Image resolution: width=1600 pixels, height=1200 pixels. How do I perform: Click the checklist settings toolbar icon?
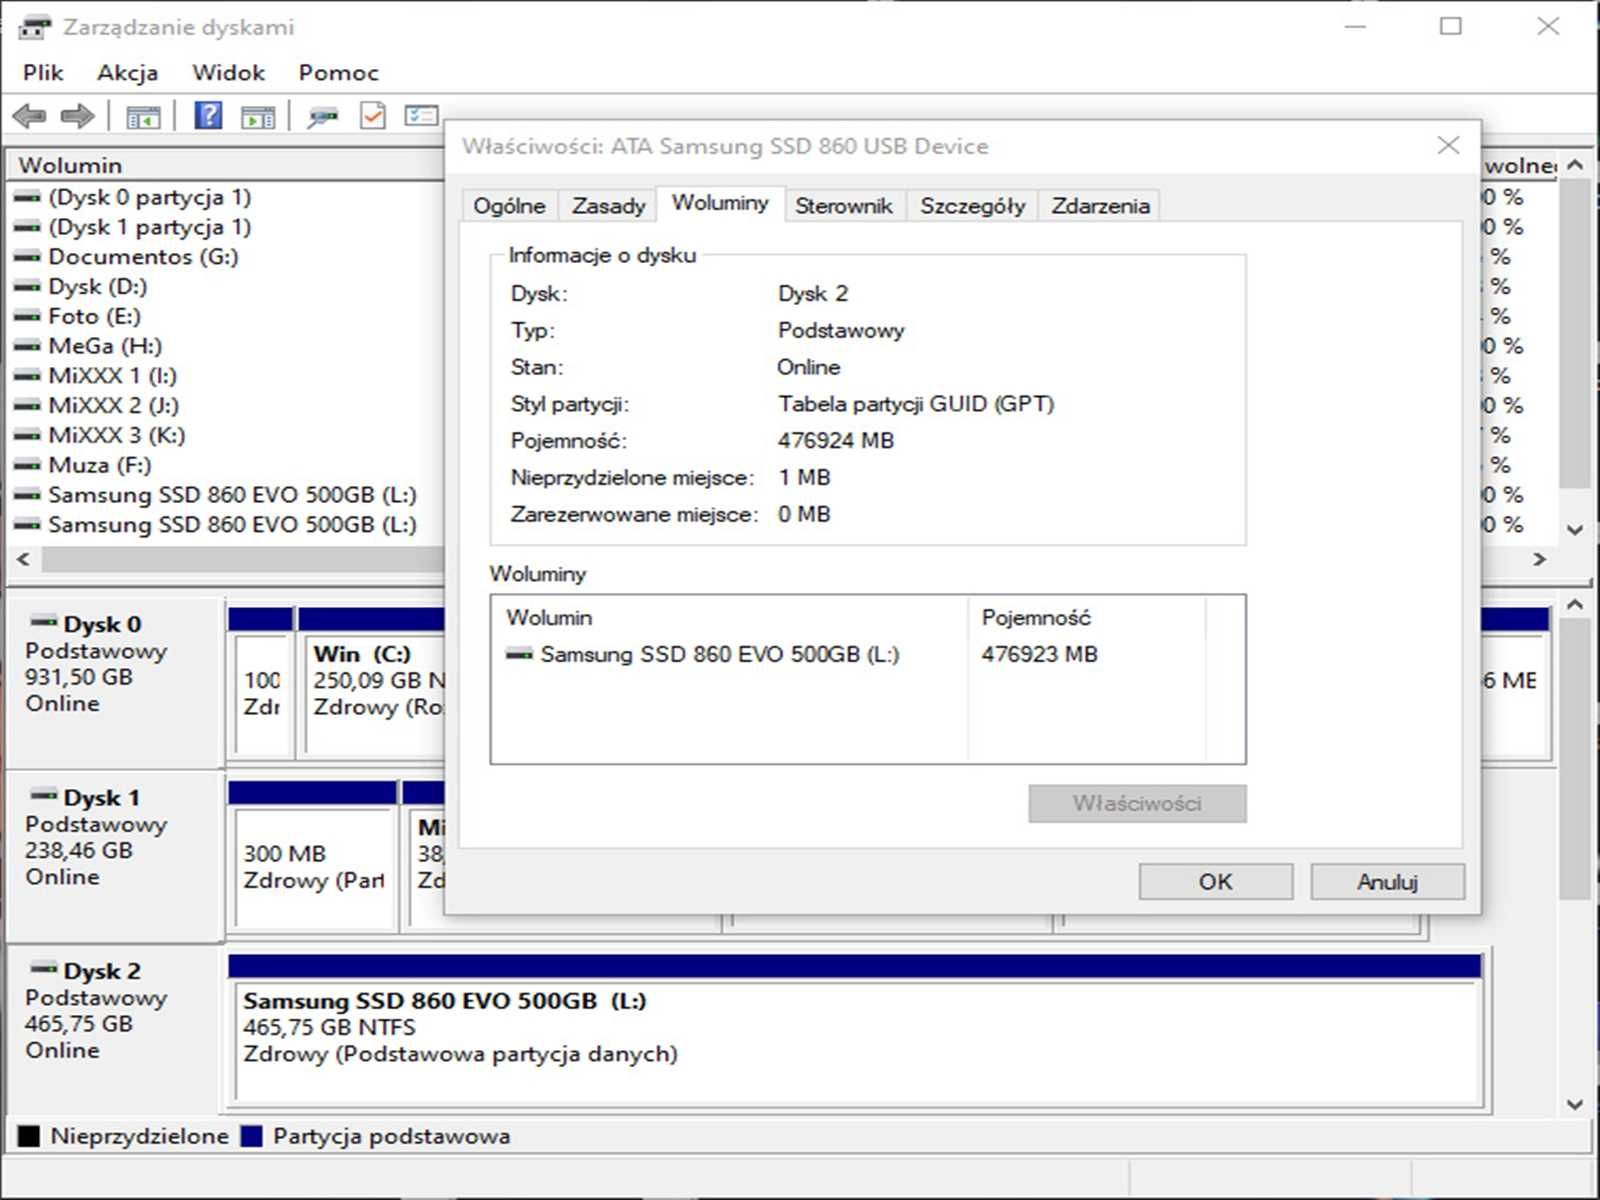tap(421, 116)
